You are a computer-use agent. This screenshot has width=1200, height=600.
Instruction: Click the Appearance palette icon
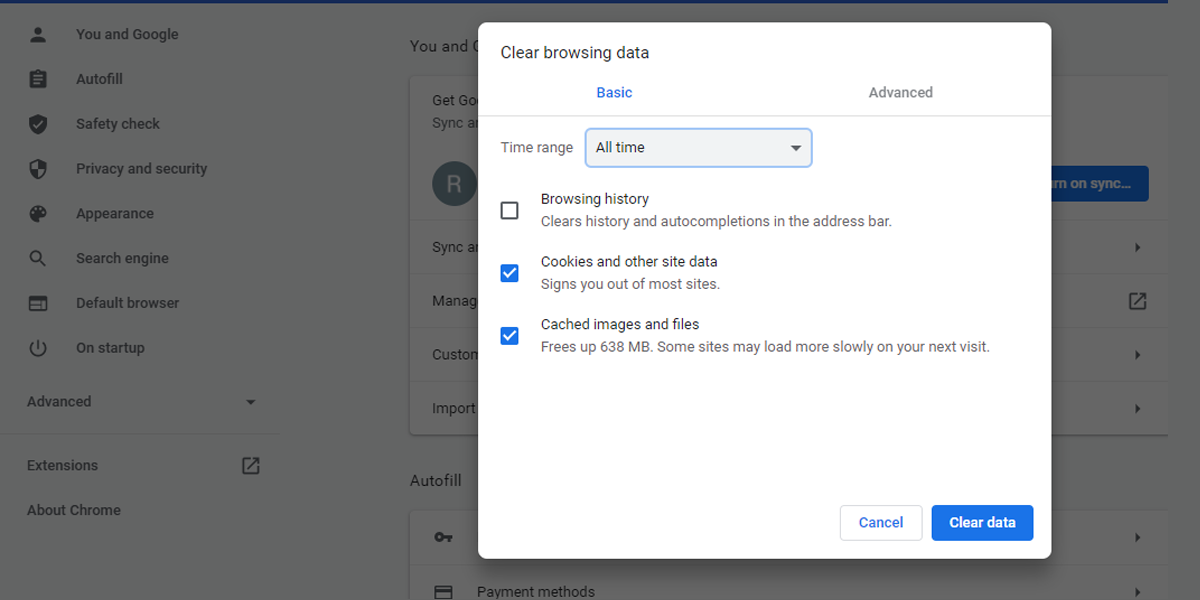coord(38,214)
